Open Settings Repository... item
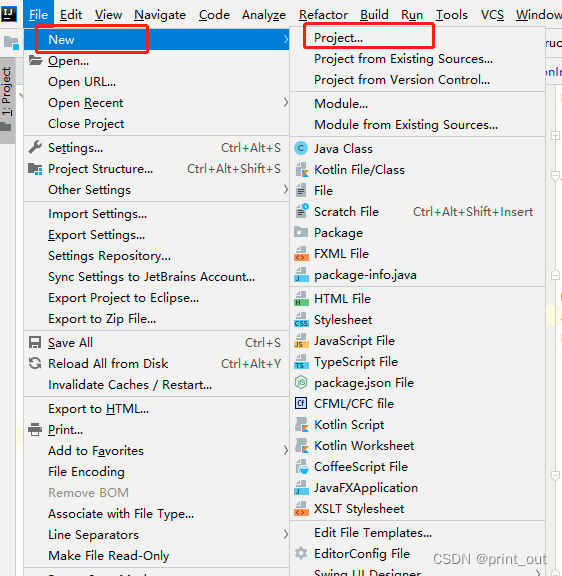 (156, 255)
